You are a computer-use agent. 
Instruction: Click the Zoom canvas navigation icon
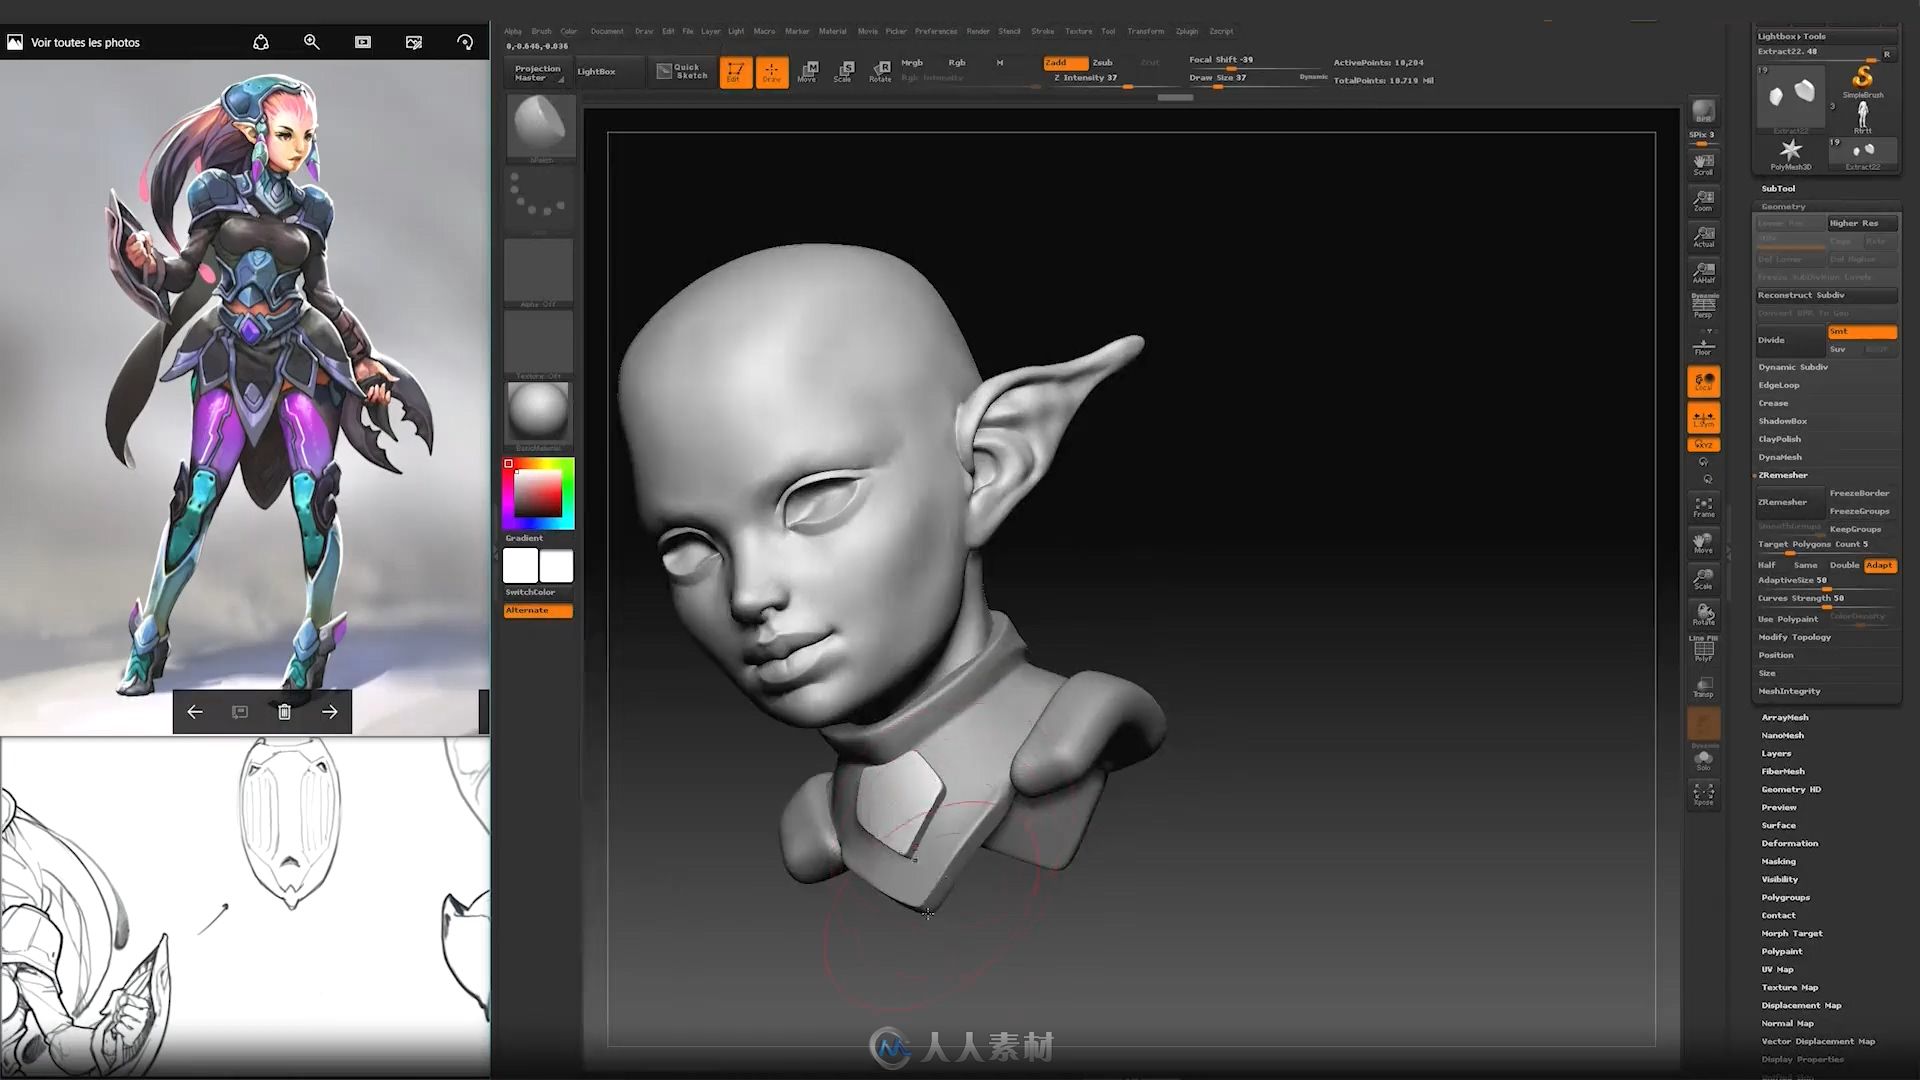click(x=1703, y=200)
